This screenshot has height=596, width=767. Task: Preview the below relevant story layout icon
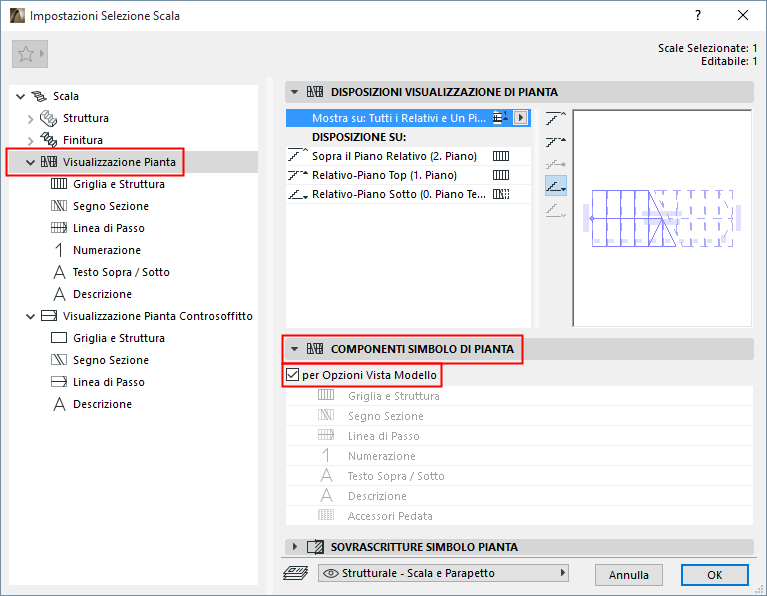coord(556,210)
